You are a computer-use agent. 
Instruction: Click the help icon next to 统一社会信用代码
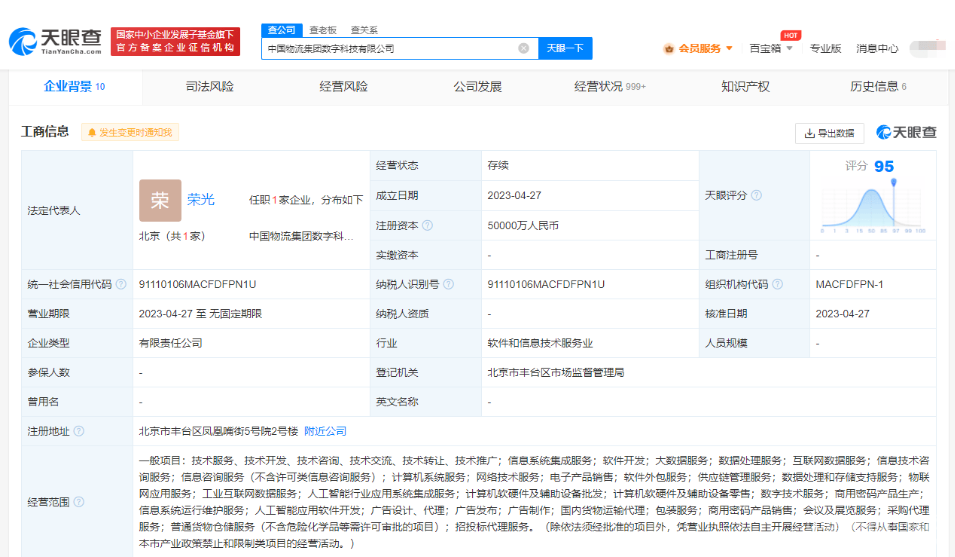121,284
